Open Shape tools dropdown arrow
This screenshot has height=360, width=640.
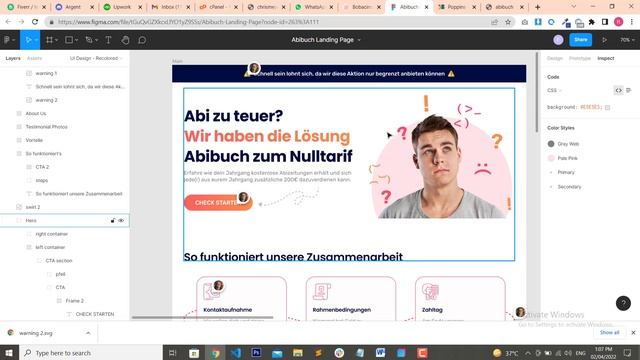click(76, 40)
